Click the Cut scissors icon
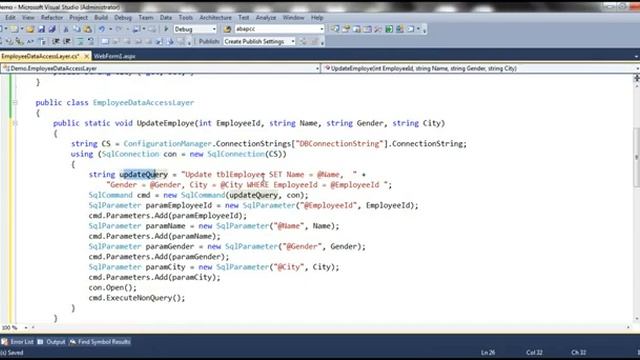The image size is (640, 360). point(66,29)
